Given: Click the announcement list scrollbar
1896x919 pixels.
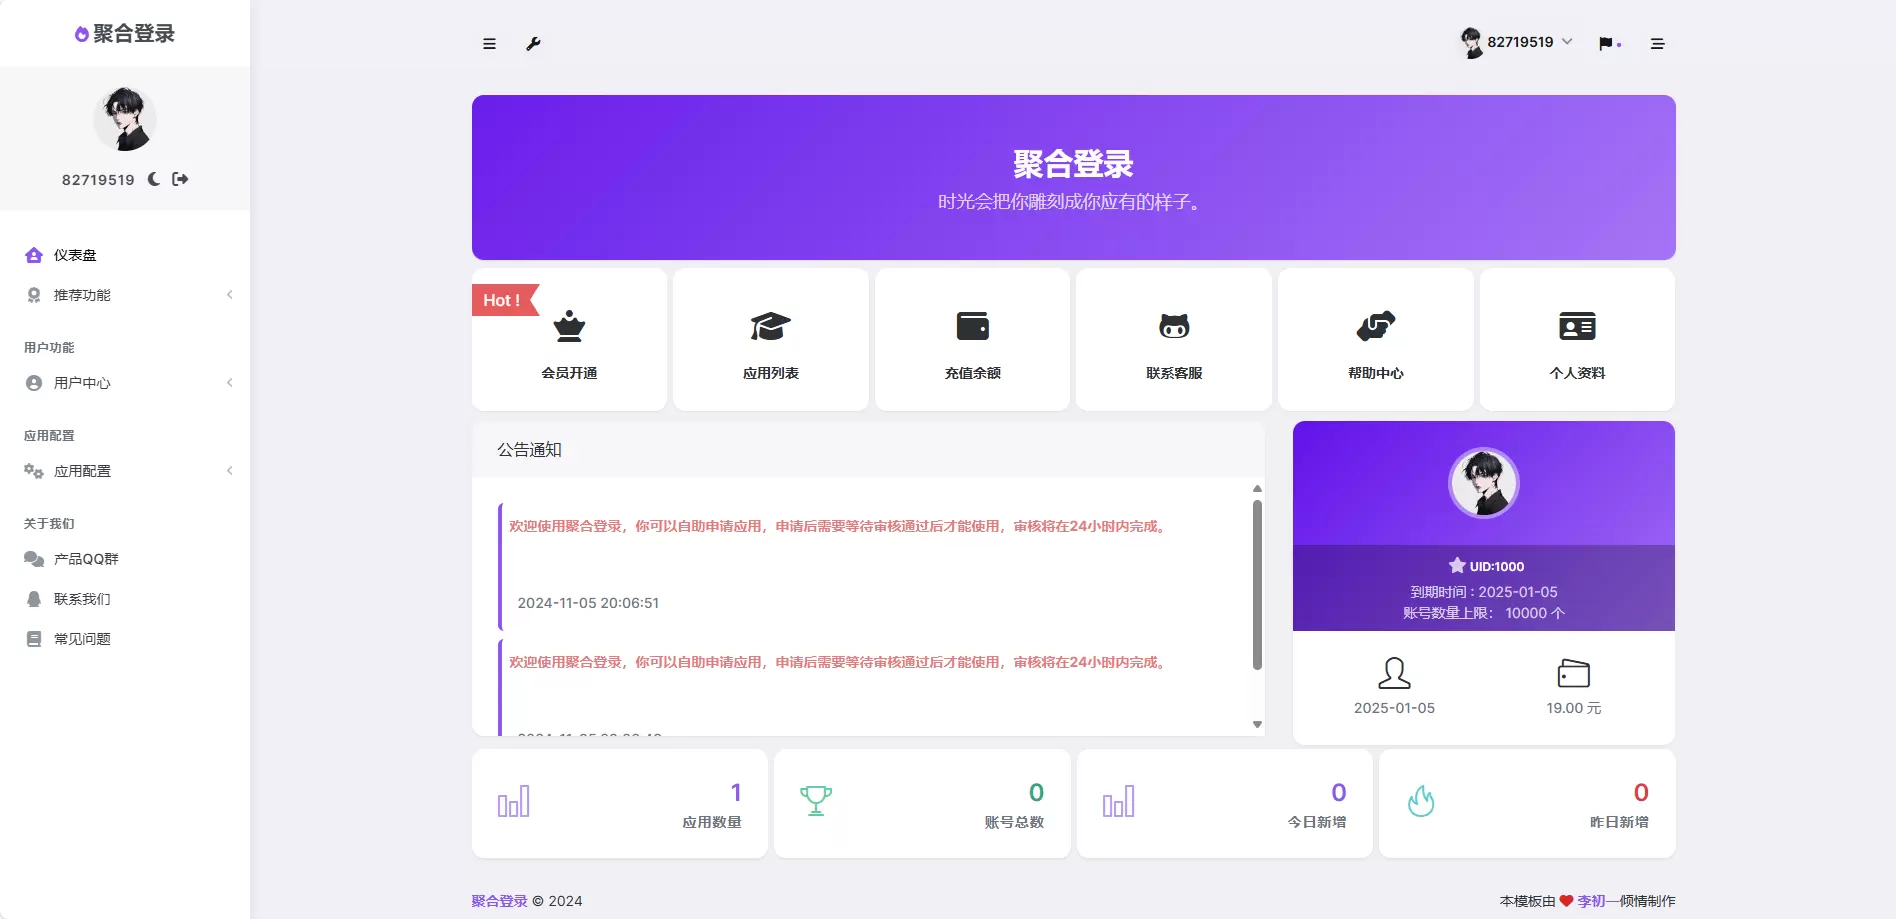Looking at the screenshot, I should click(x=1257, y=585).
